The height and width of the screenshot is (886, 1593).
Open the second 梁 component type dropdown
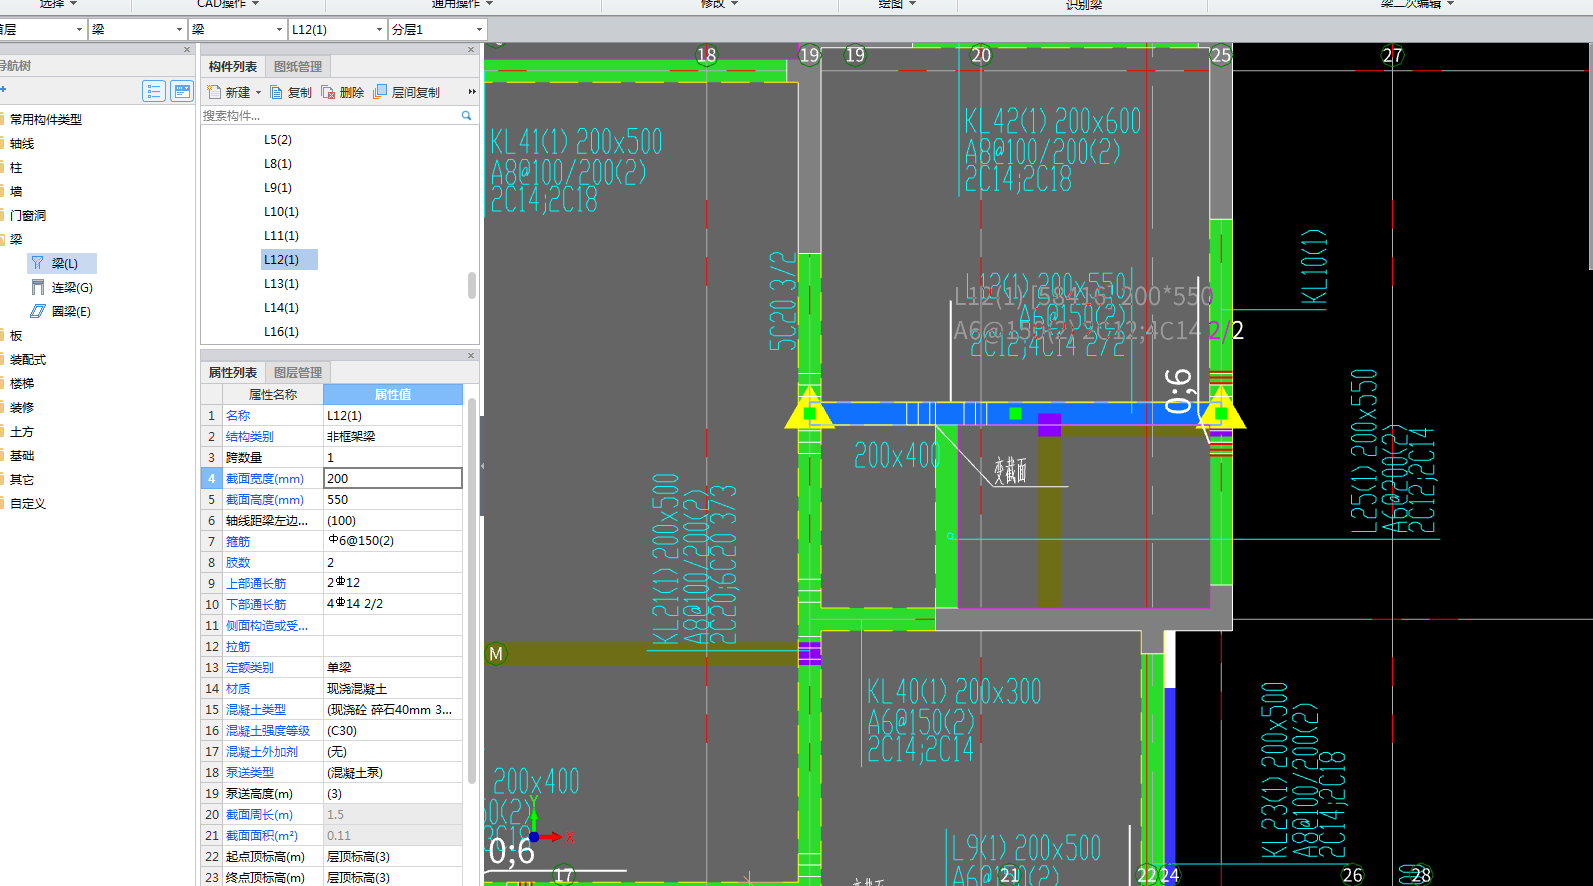point(279,30)
